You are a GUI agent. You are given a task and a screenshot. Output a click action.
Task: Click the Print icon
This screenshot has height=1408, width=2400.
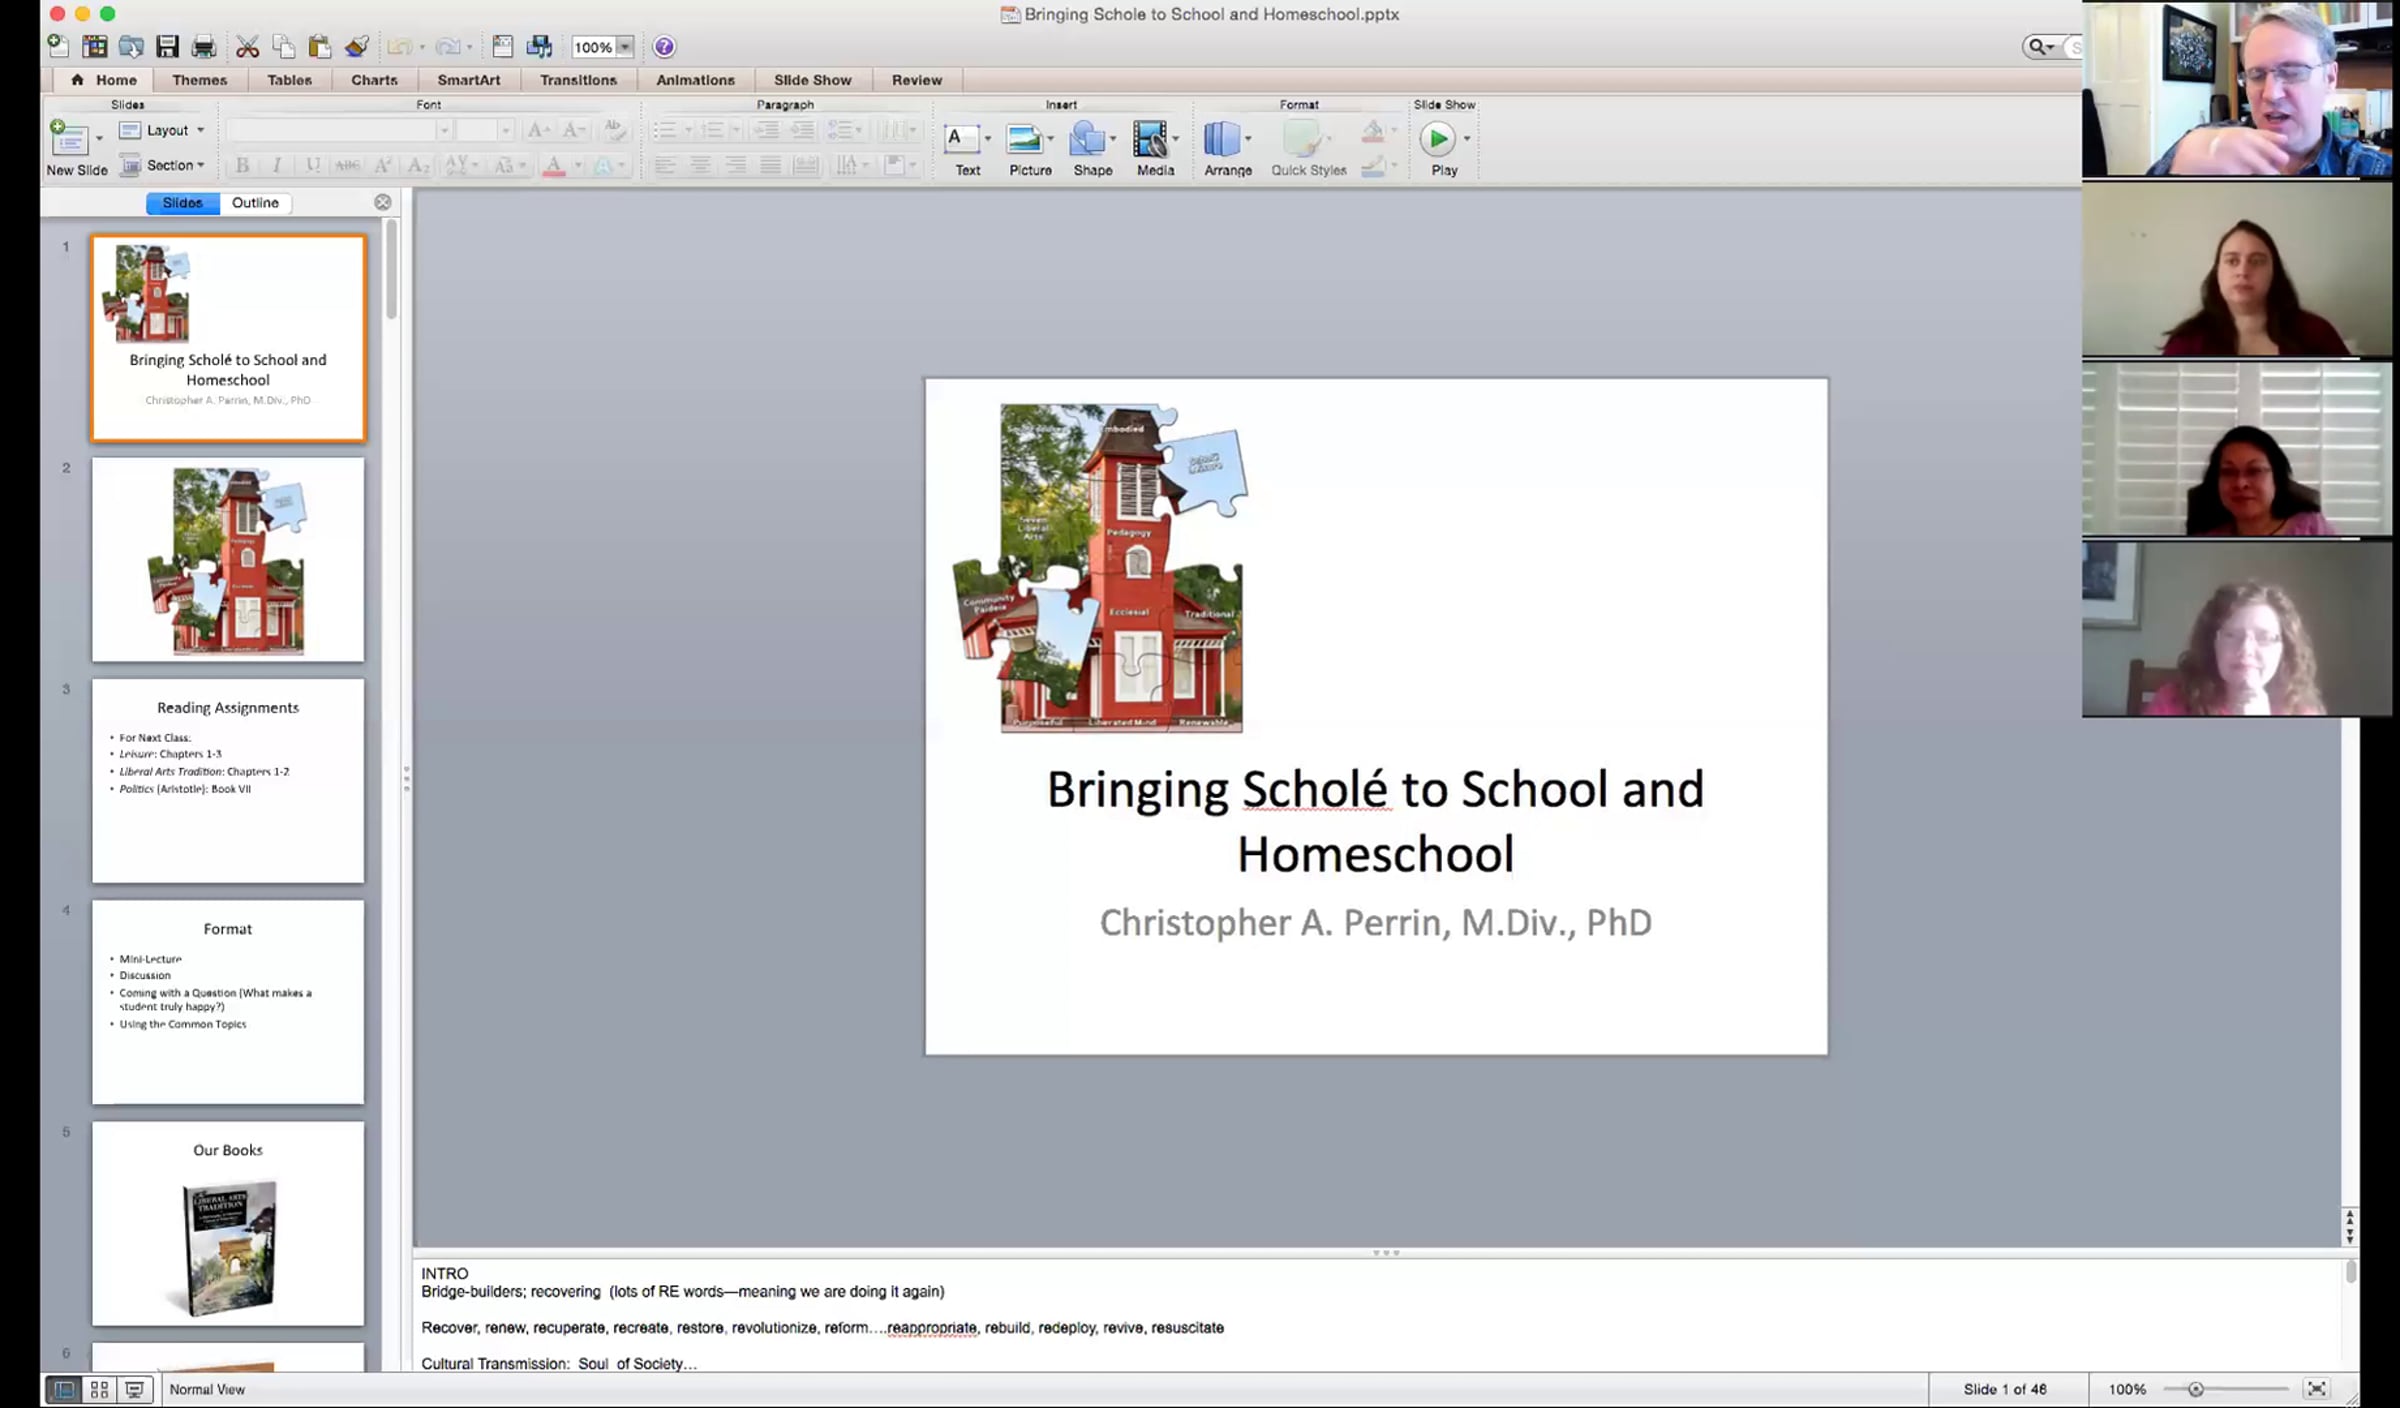coord(204,46)
